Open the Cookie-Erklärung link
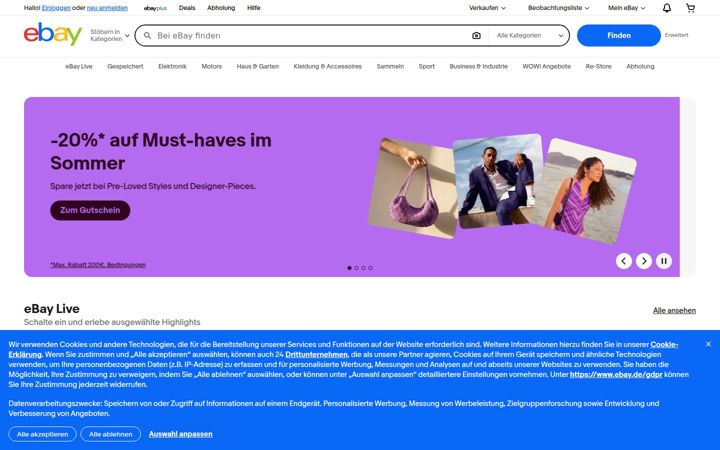This screenshot has width=720, height=450. tap(664, 344)
